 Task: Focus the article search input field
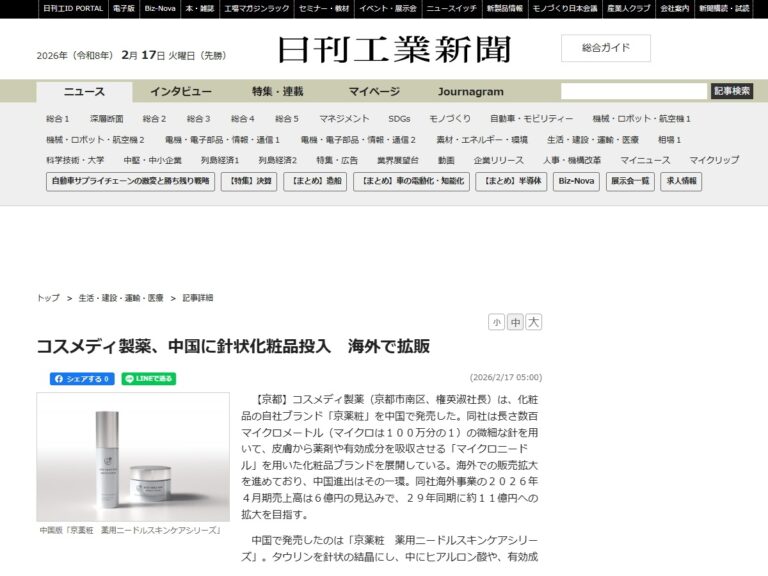(x=634, y=91)
